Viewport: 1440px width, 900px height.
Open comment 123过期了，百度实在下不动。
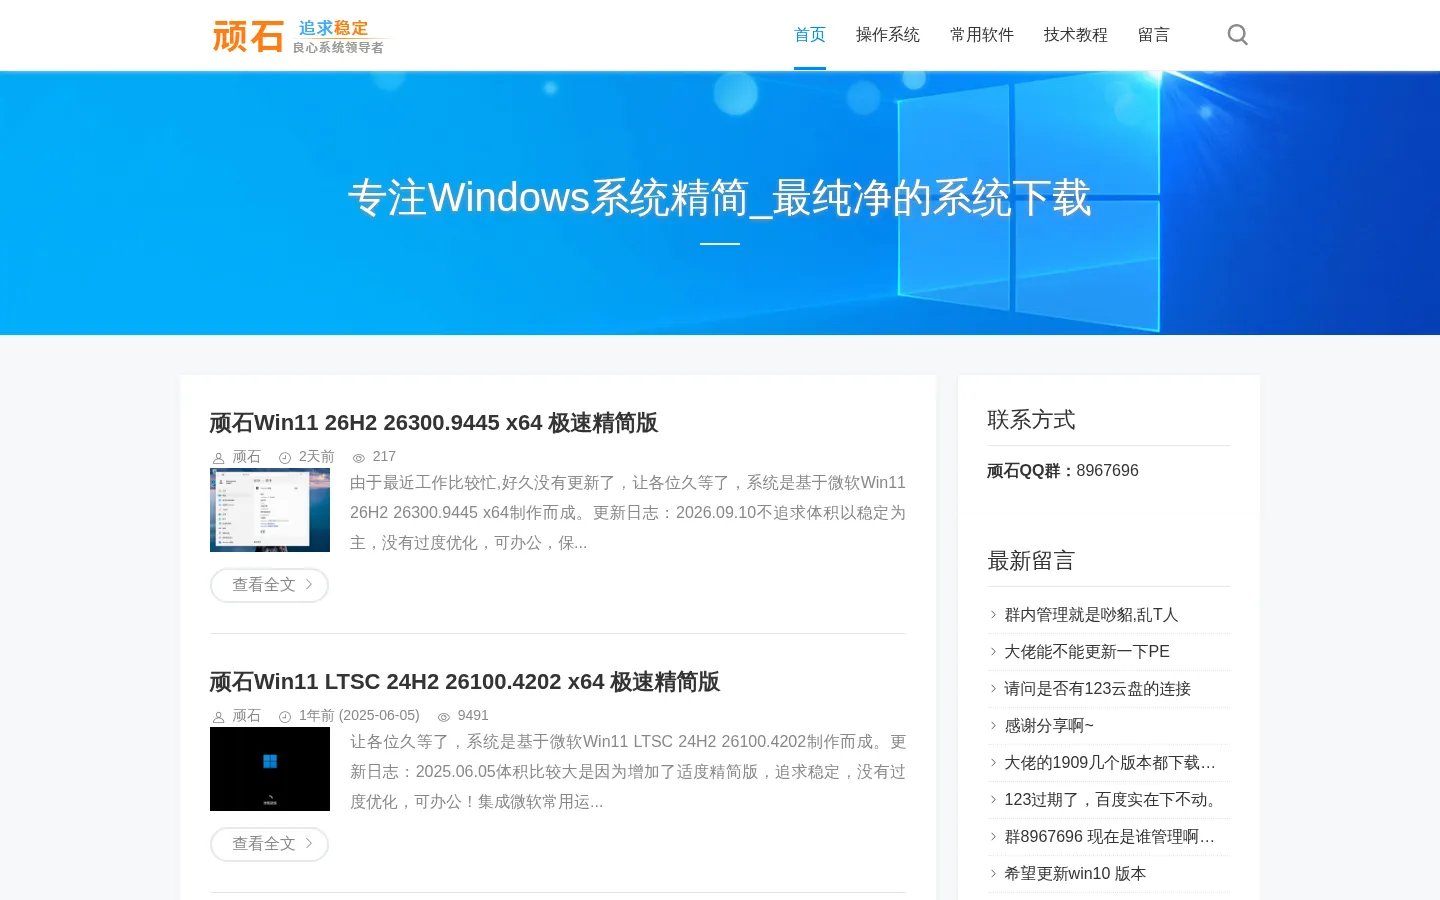[1113, 800]
